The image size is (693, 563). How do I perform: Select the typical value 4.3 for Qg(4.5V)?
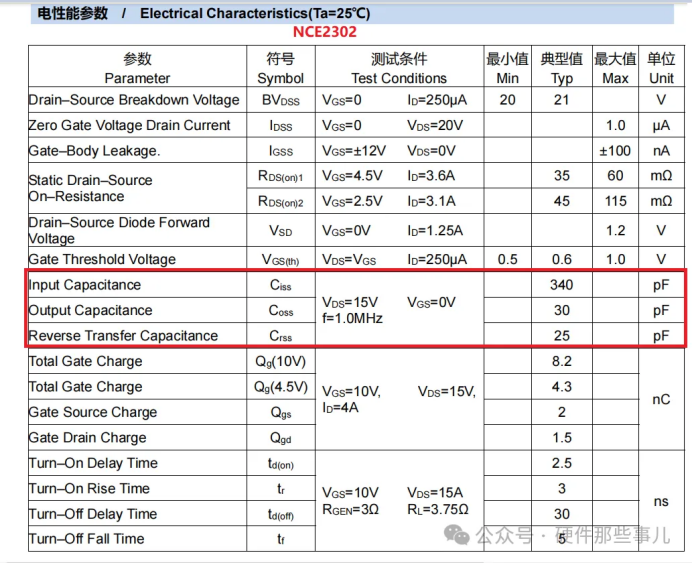click(x=562, y=387)
